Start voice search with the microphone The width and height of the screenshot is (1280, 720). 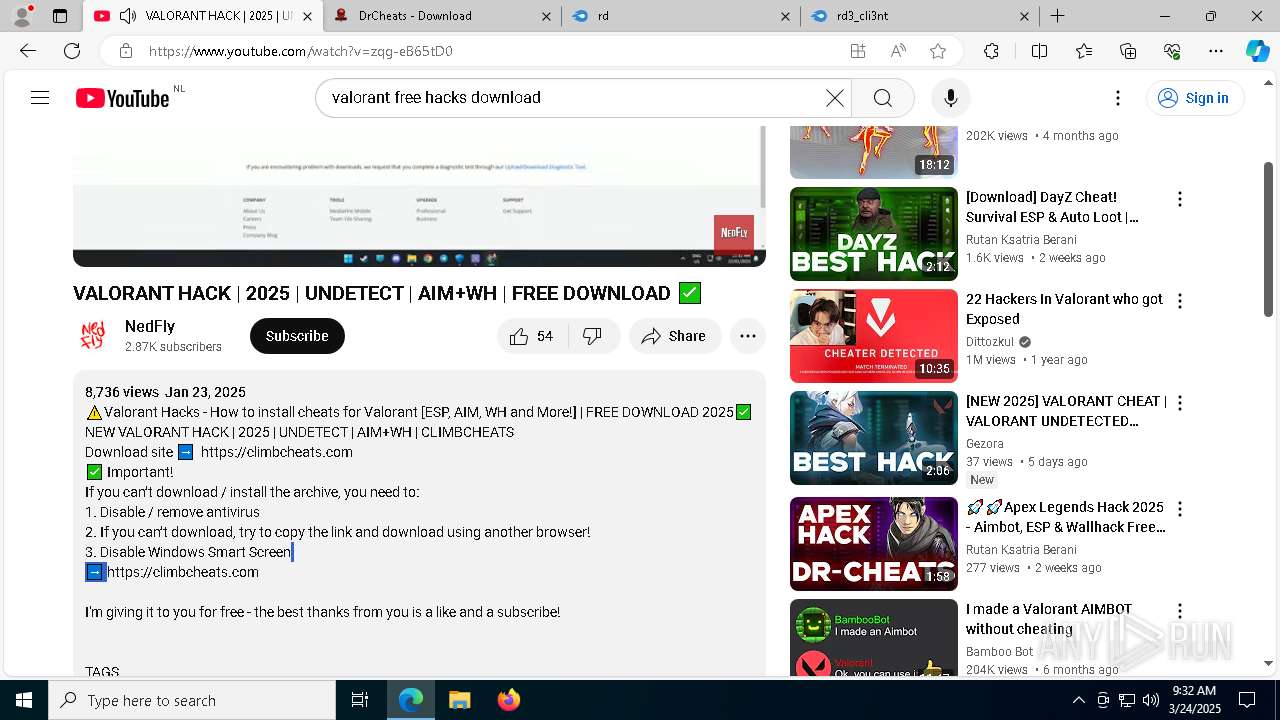(x=950, y=97)
